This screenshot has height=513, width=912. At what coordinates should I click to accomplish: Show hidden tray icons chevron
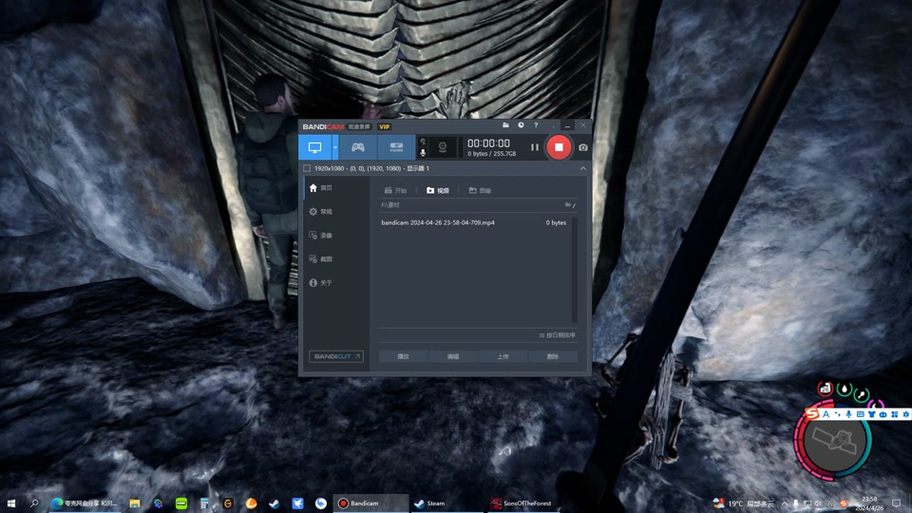(784, 504)
